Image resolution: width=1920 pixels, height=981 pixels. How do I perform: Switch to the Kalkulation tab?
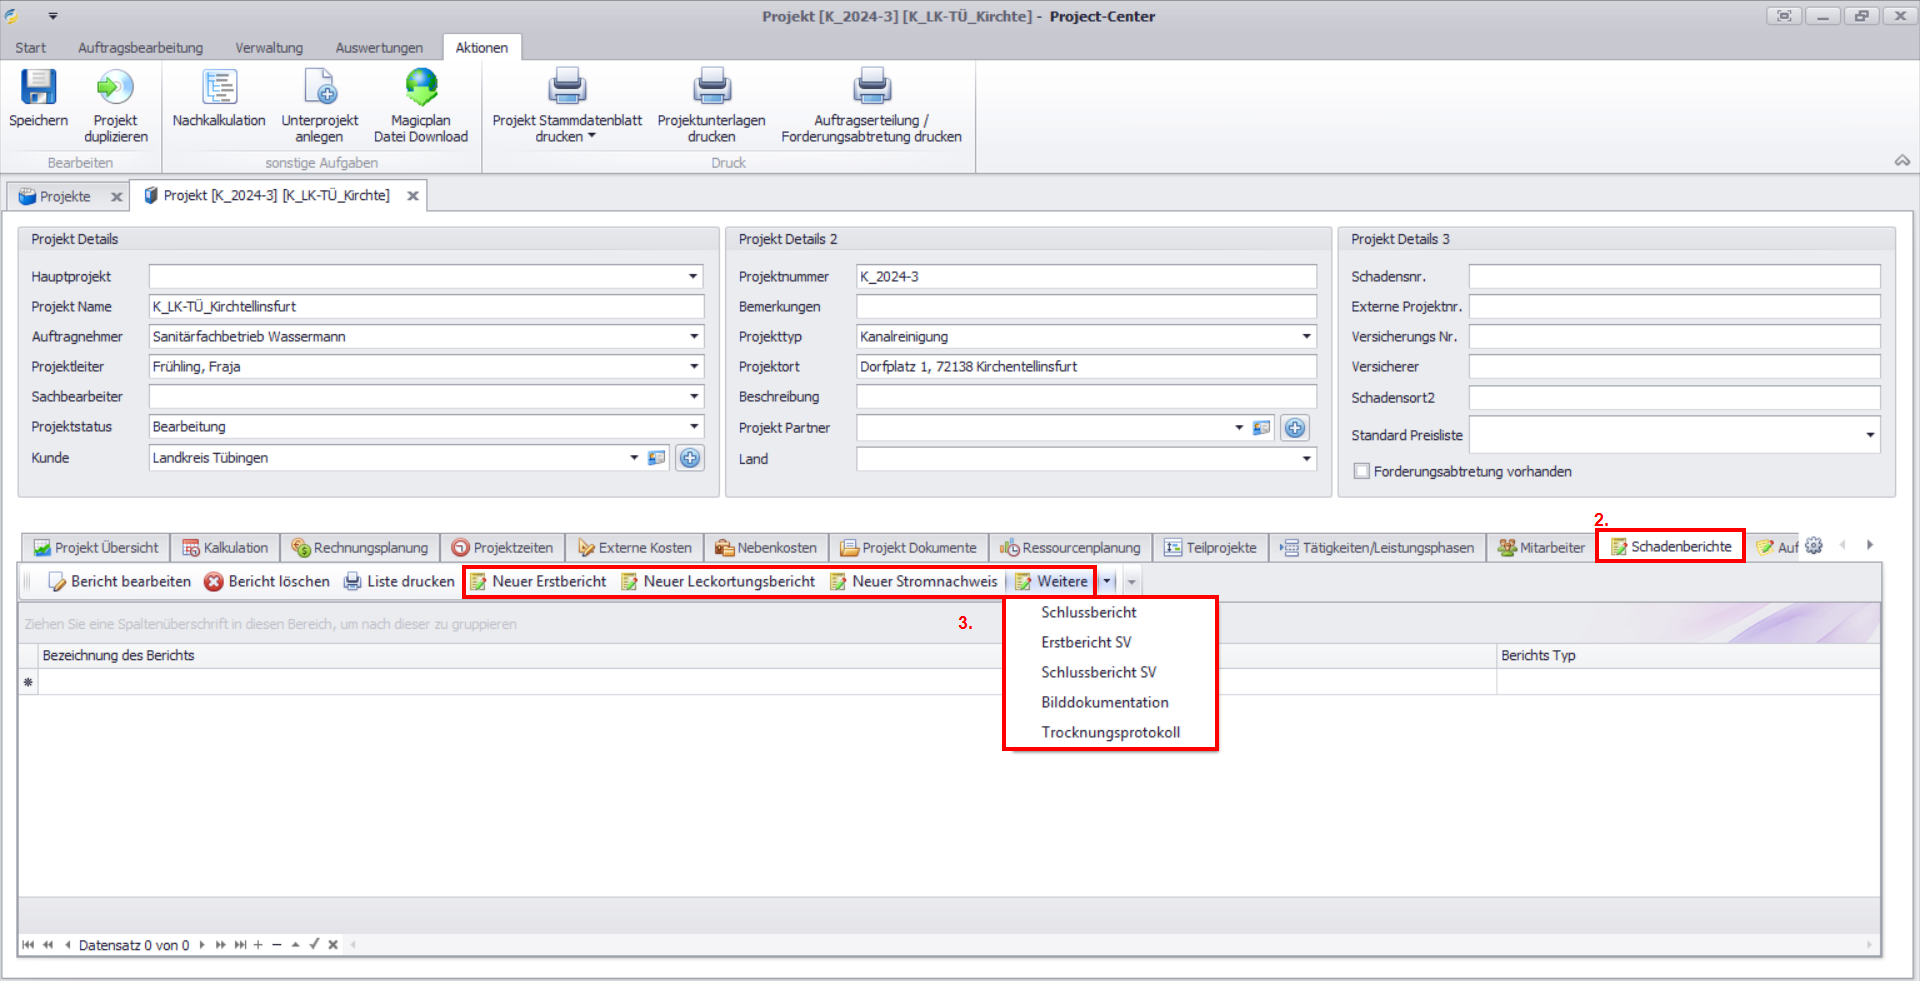pos(225,548)
